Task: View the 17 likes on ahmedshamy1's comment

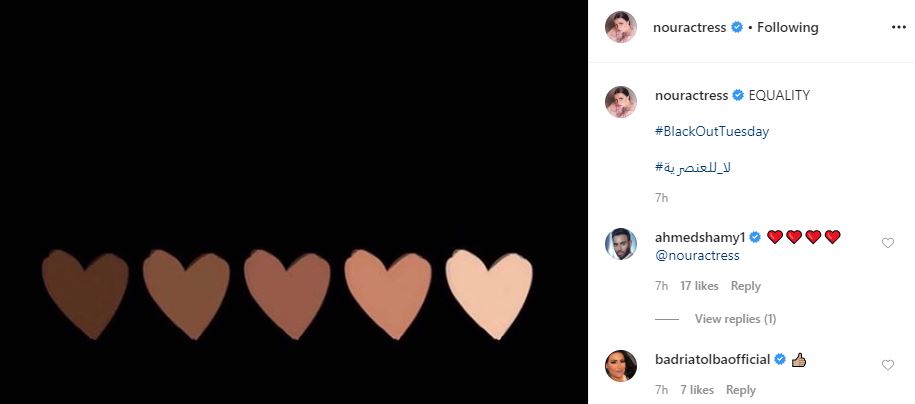Action: (x=699, y=286)
